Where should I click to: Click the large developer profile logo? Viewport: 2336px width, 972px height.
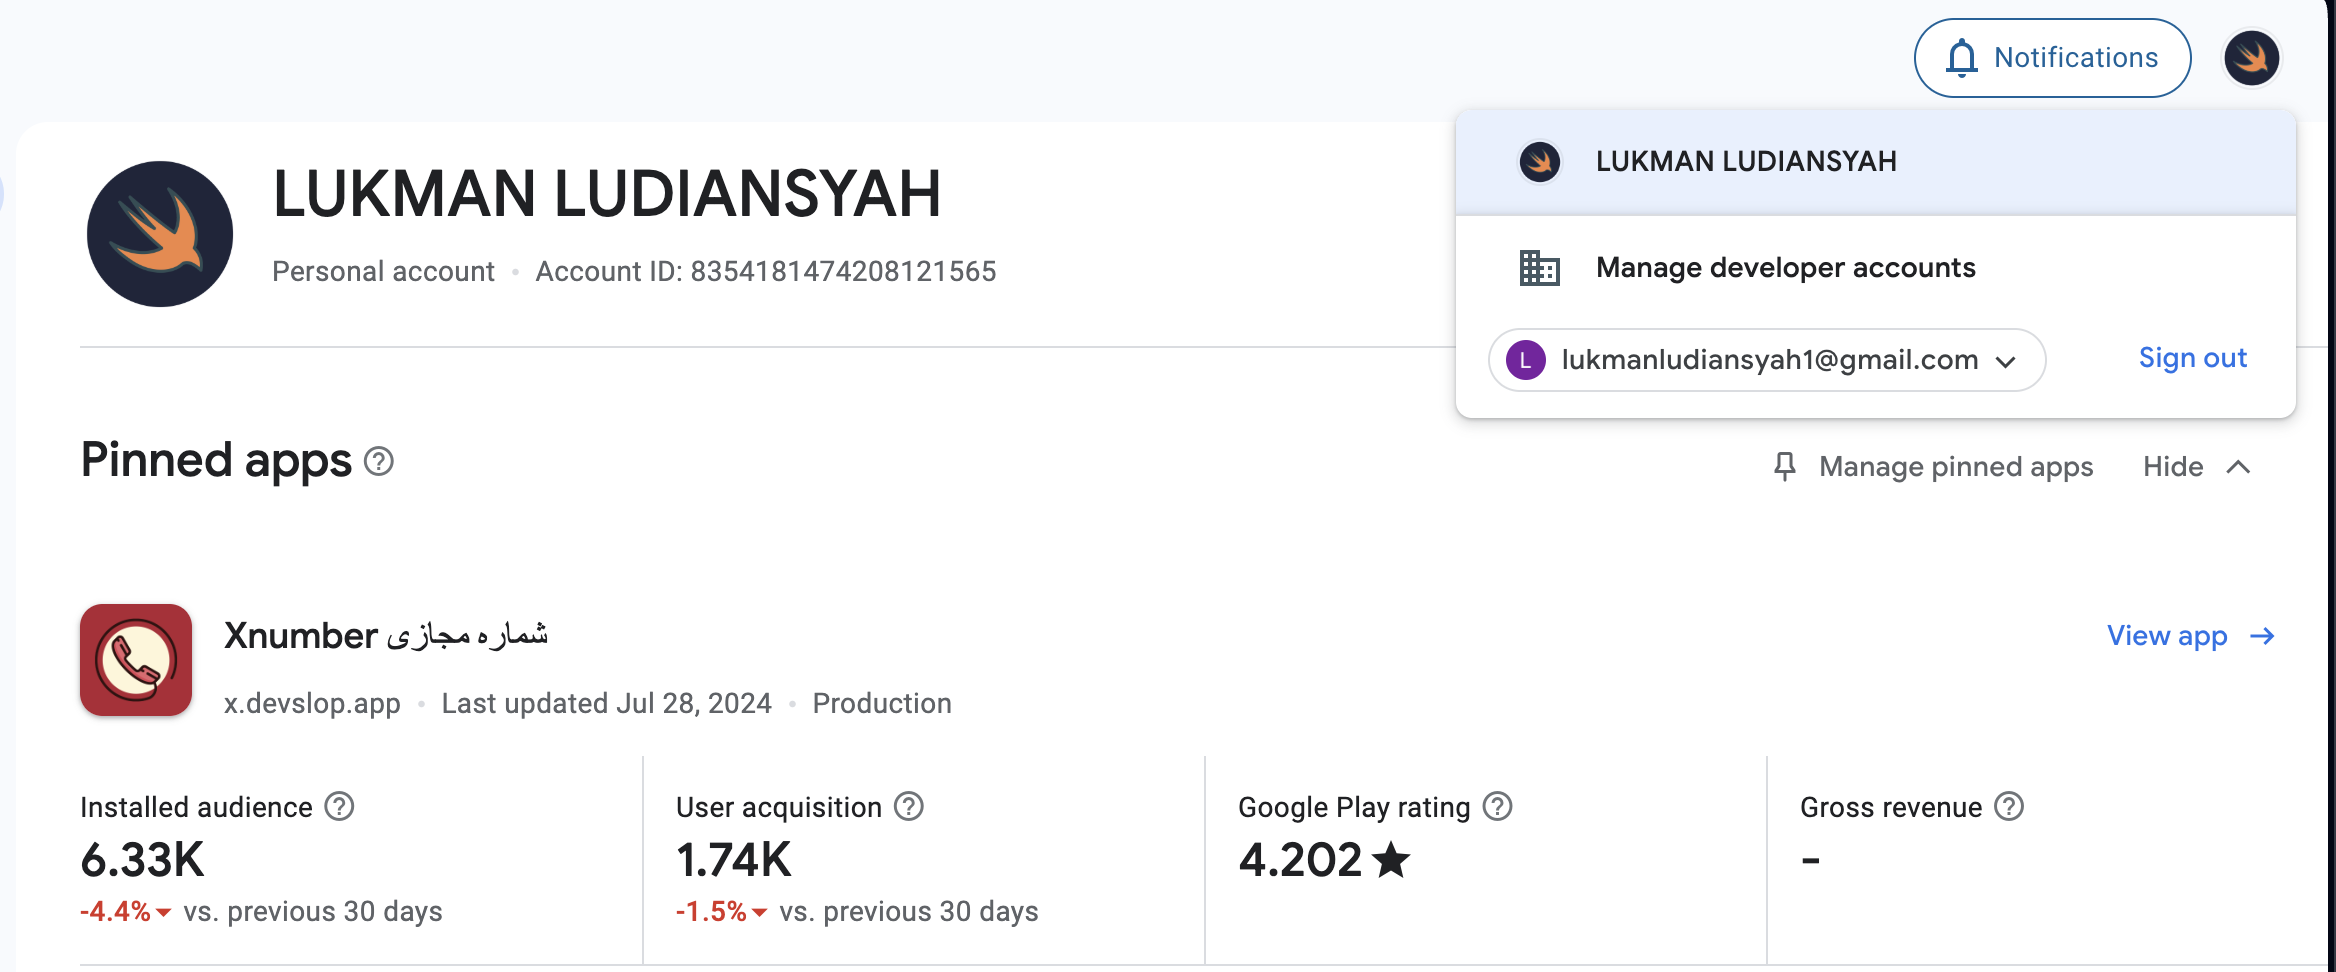pyautogui.click(x=160, y=234)
